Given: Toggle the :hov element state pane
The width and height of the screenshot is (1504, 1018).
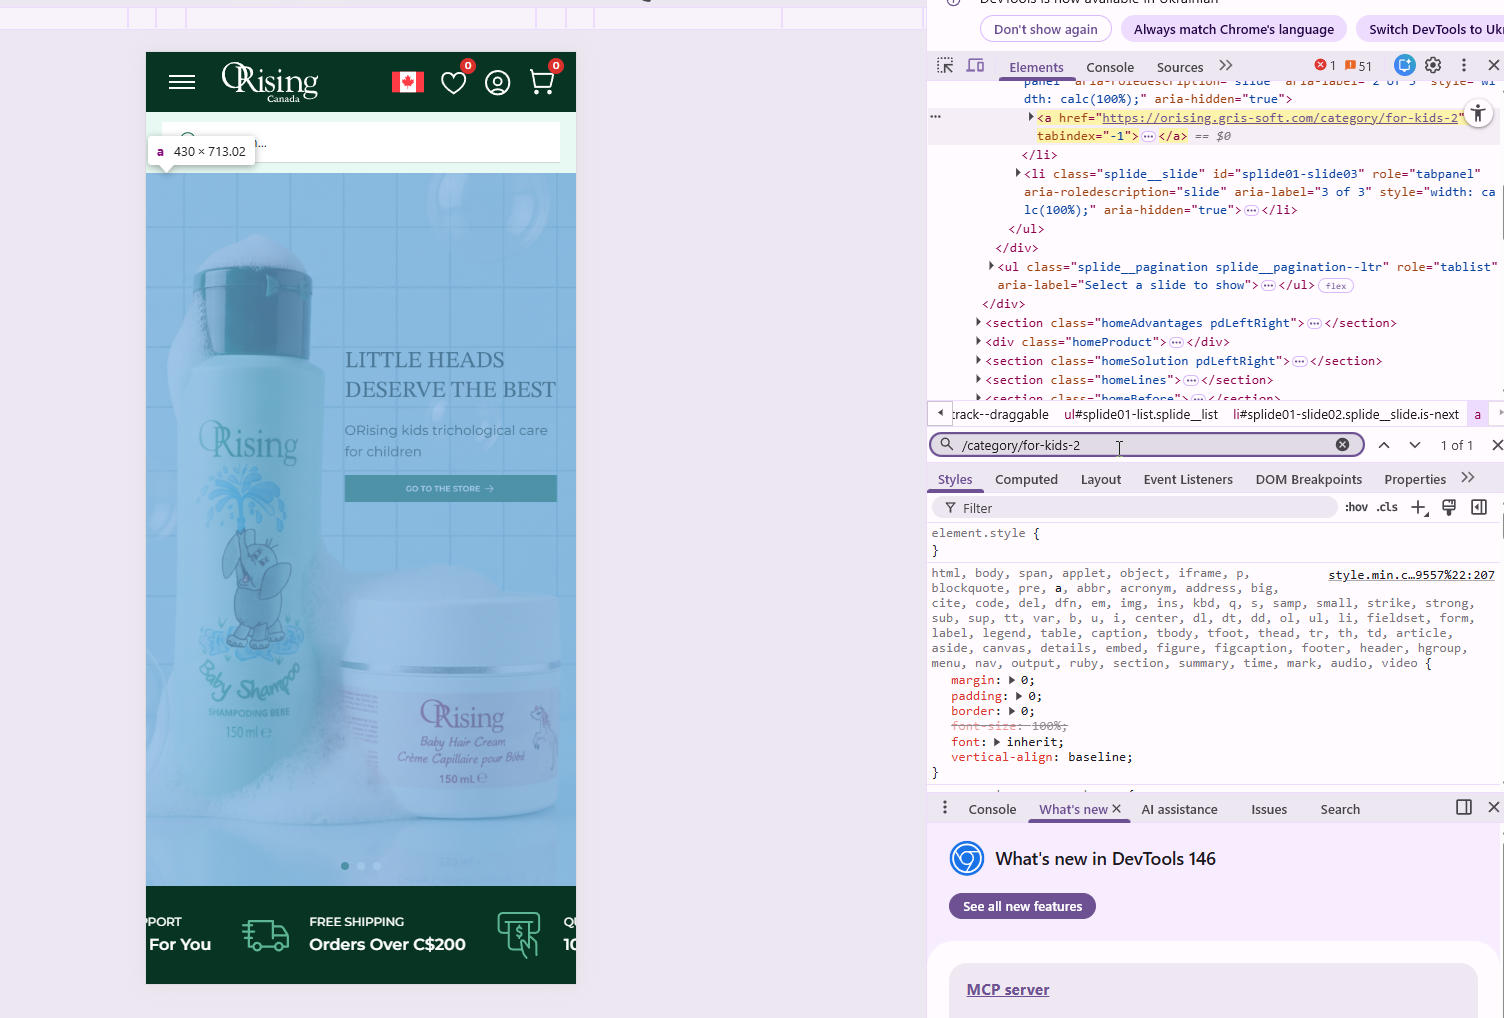Looking at the screenshot, I should [1356, 507].
